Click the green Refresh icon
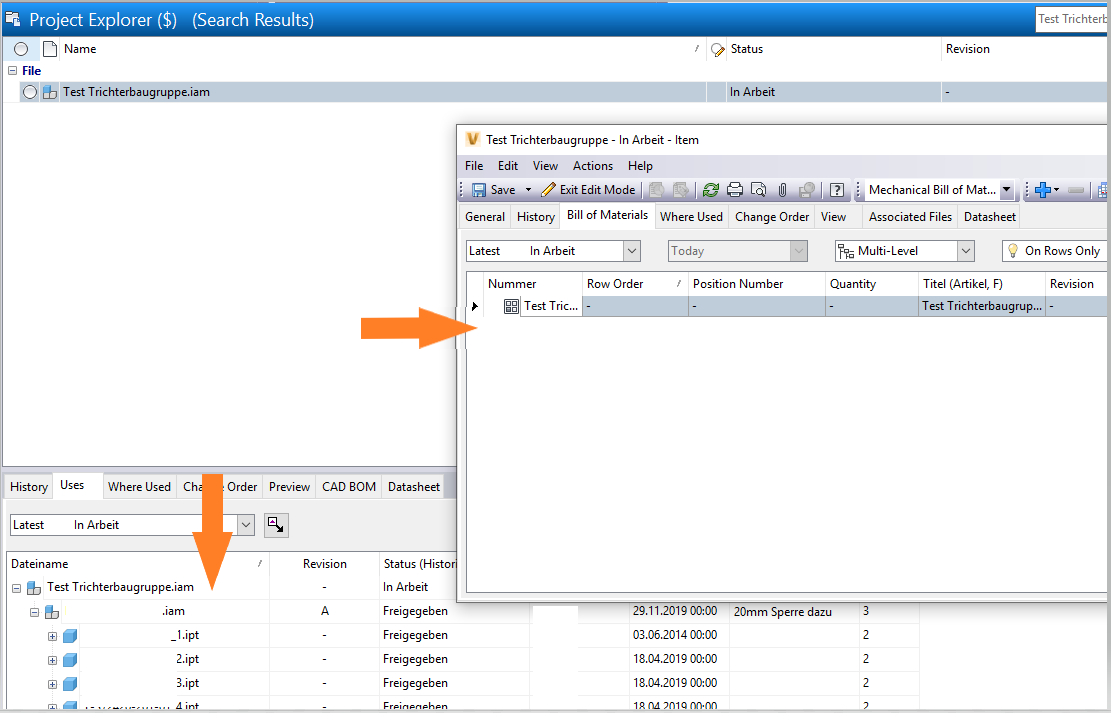Viewport: 1111px width, 713px height. 711,190
